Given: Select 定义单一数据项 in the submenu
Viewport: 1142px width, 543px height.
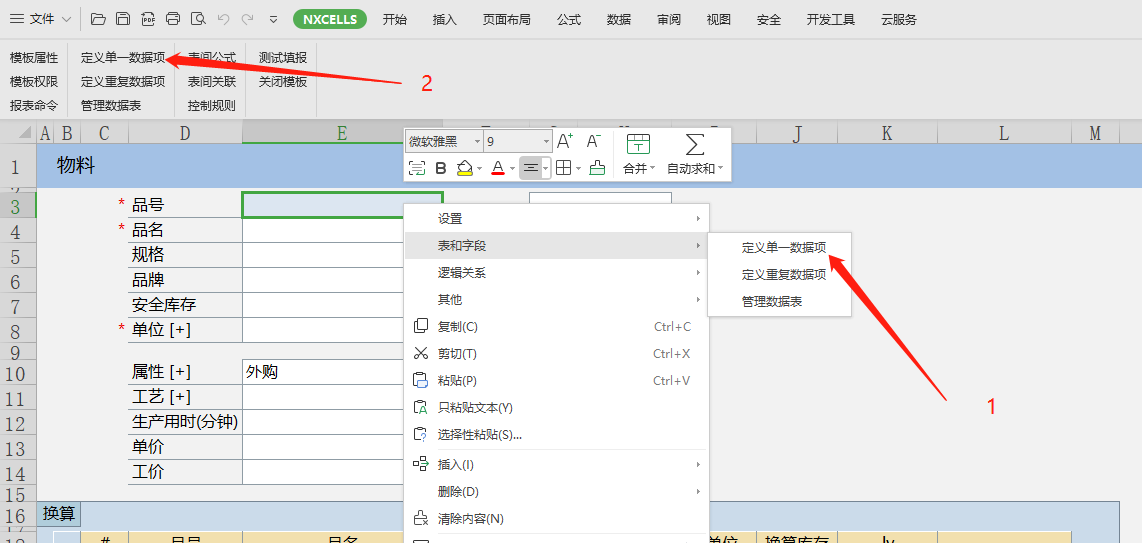Looking at the screenshot, I should (x=783, y=247).
